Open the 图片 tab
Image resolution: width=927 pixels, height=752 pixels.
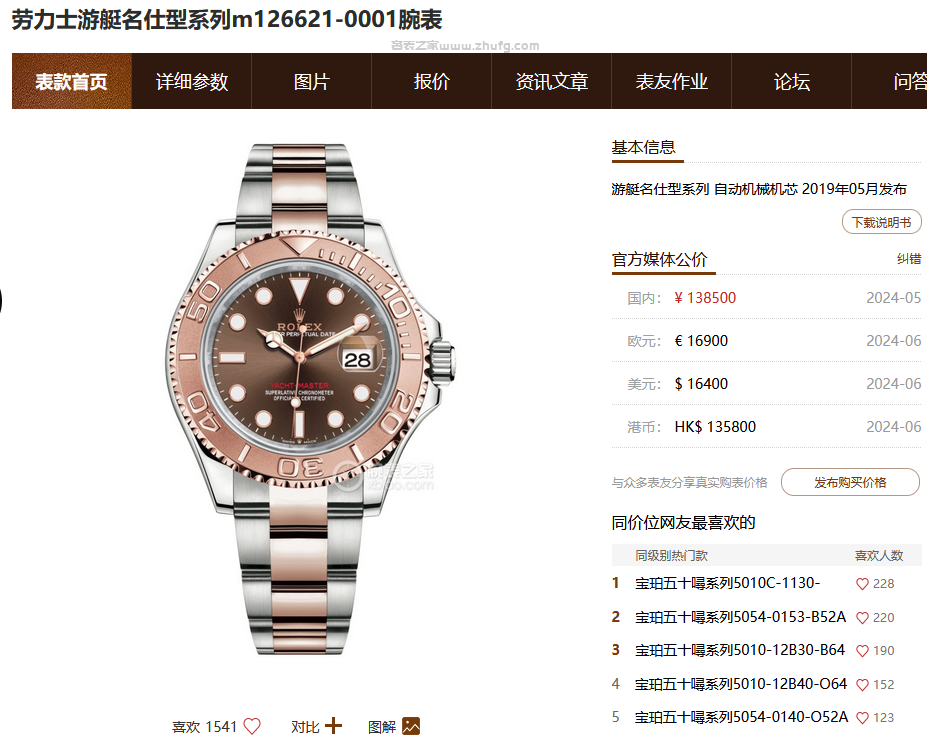(312, 81)
